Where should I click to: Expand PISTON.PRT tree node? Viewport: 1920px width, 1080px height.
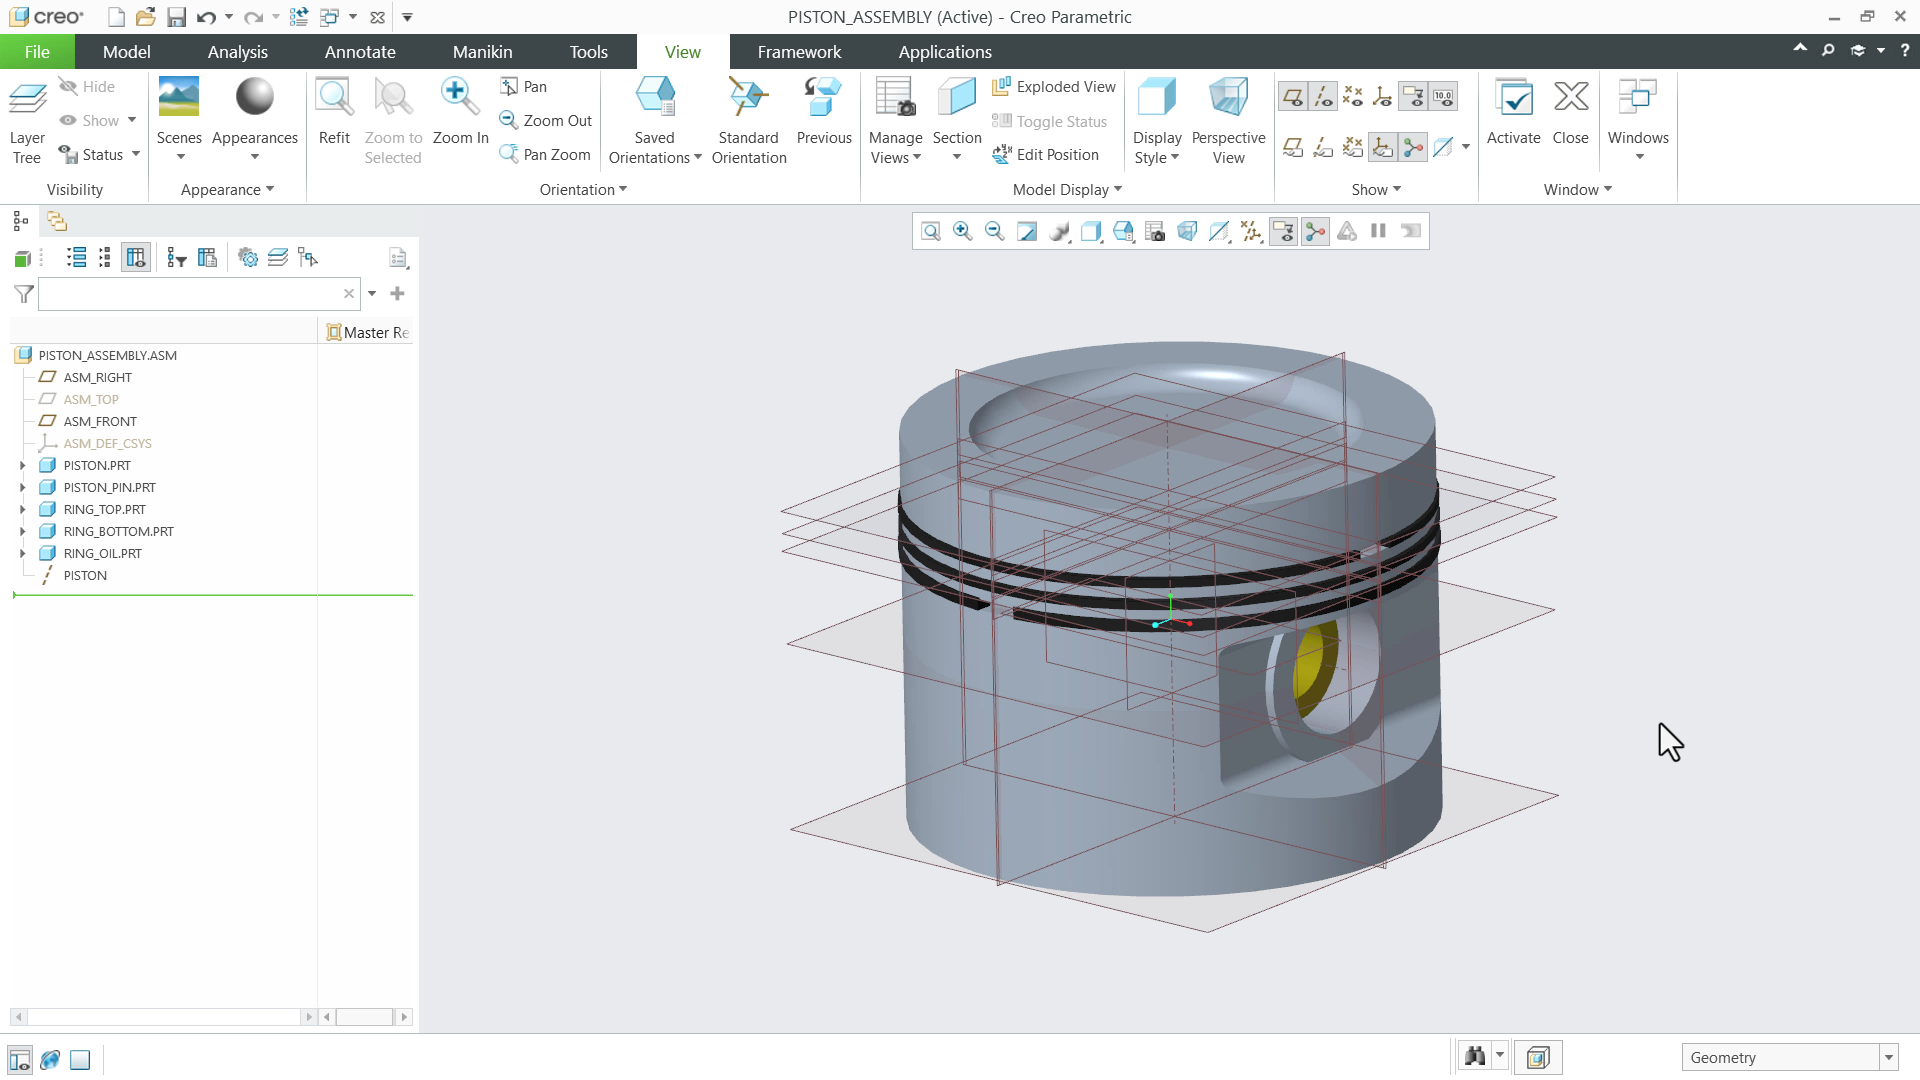[x=23, y=466]
